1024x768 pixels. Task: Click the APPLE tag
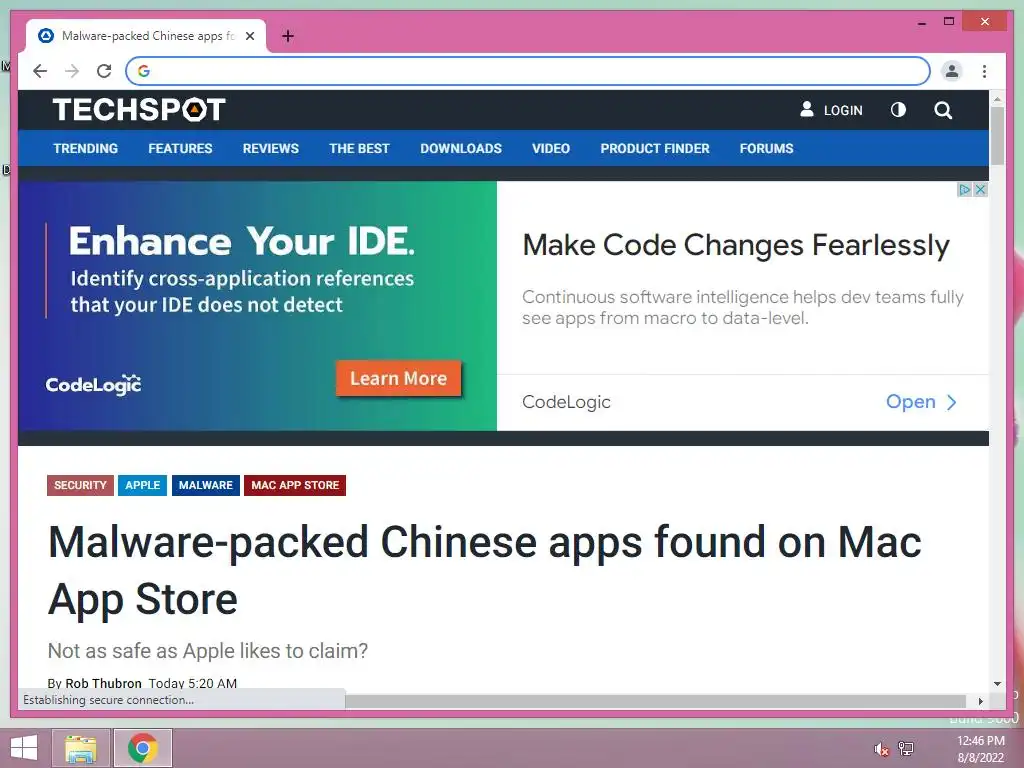pyautogui.click(x=142, y=485)
